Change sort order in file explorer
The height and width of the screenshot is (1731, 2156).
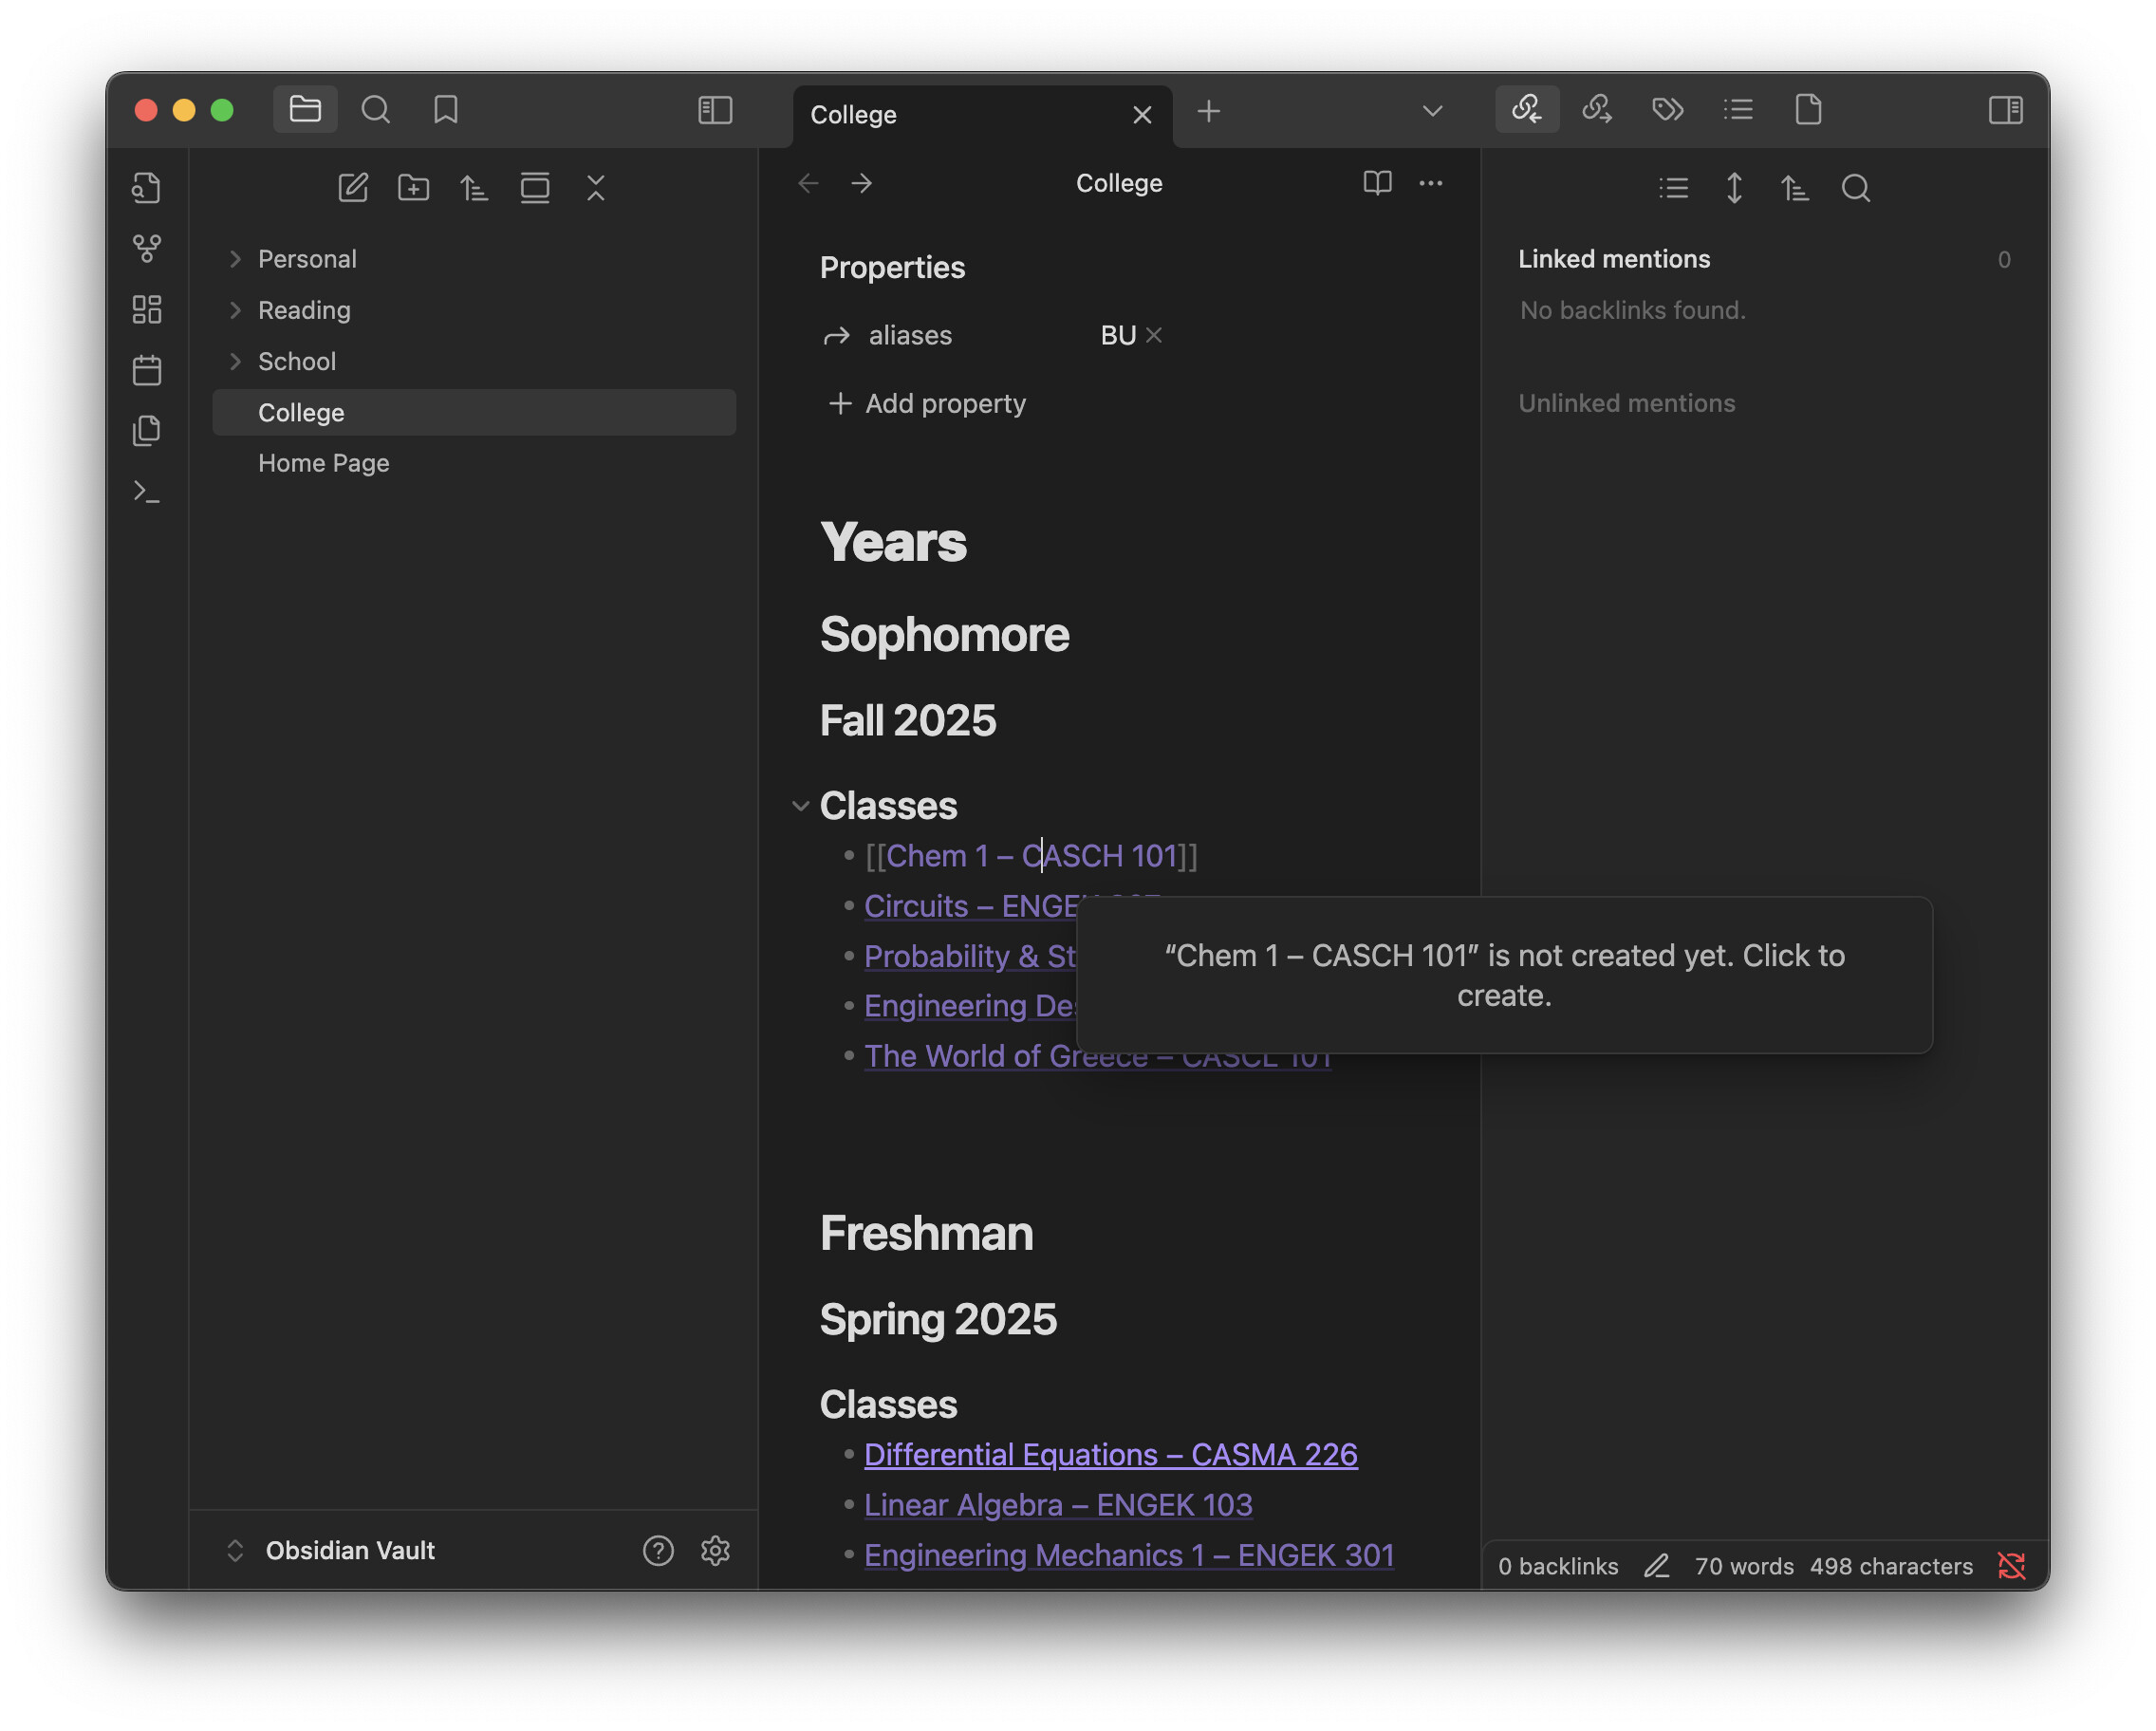pyautogui.click(x=474, y=187)
